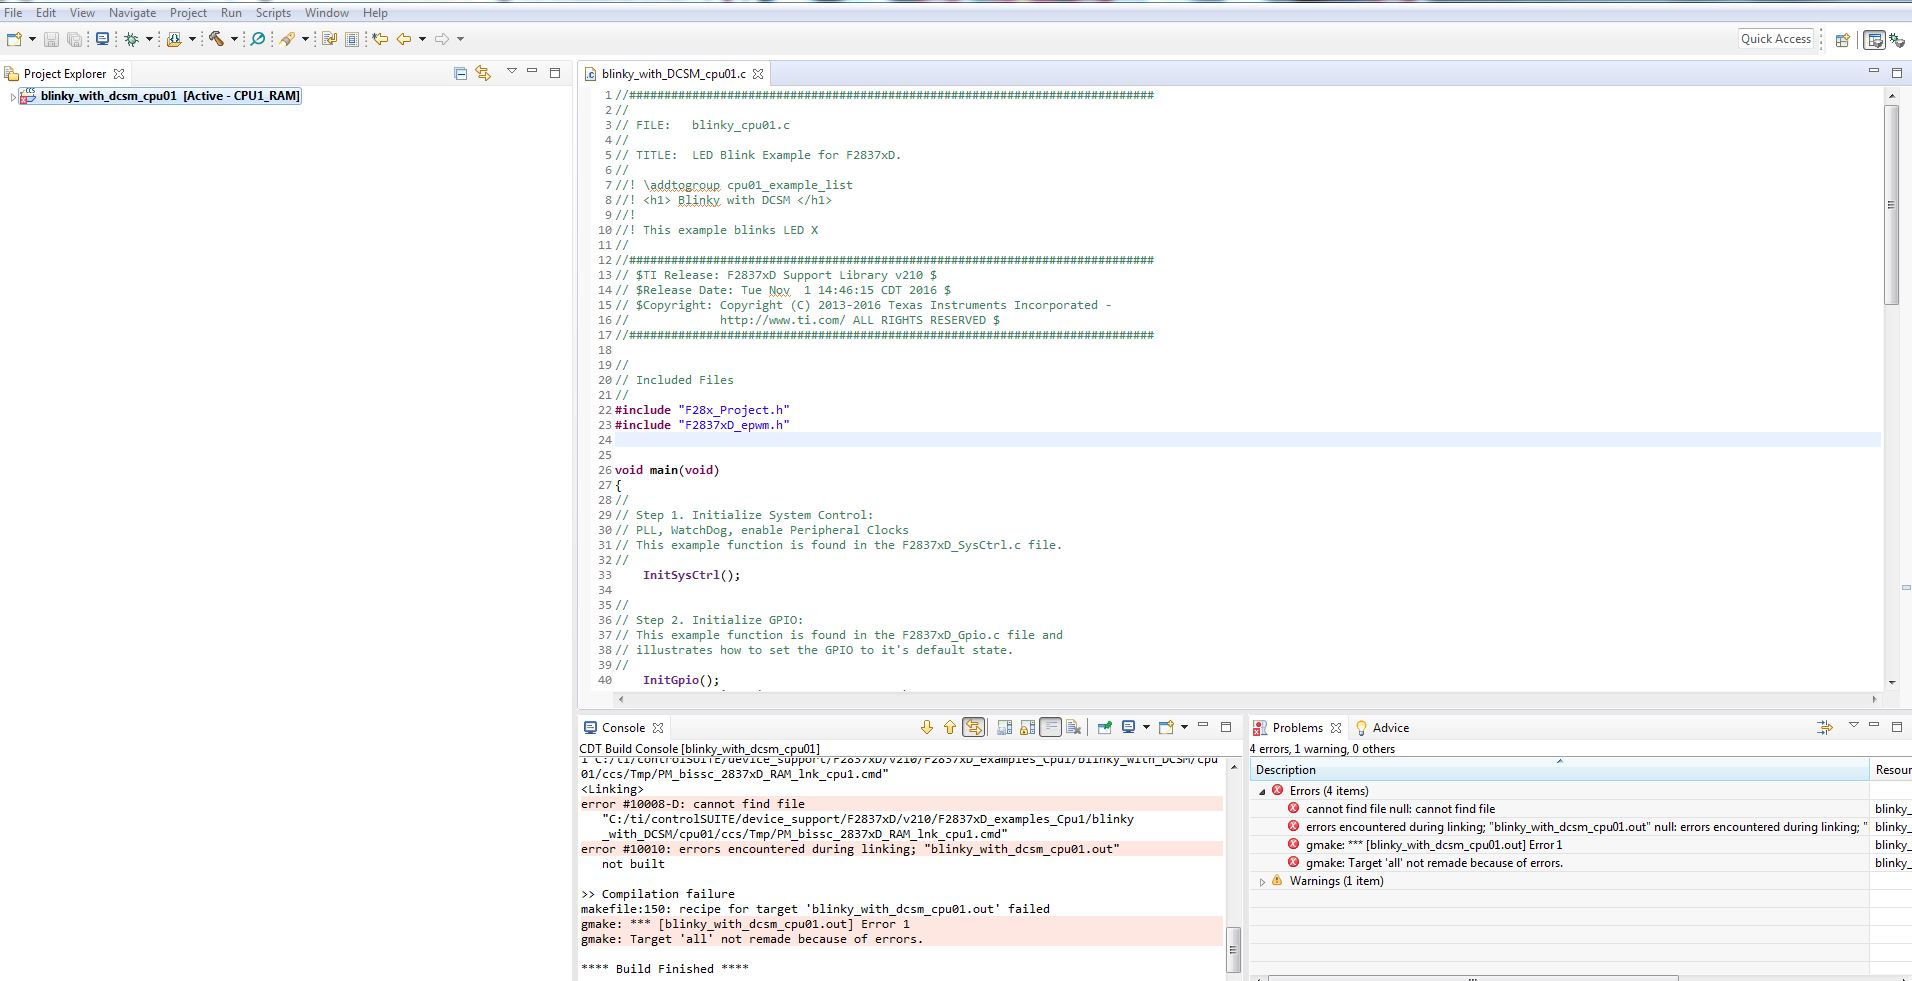Click Pin Console icon
The image size is (1912, 981).
click(1104, 727)
